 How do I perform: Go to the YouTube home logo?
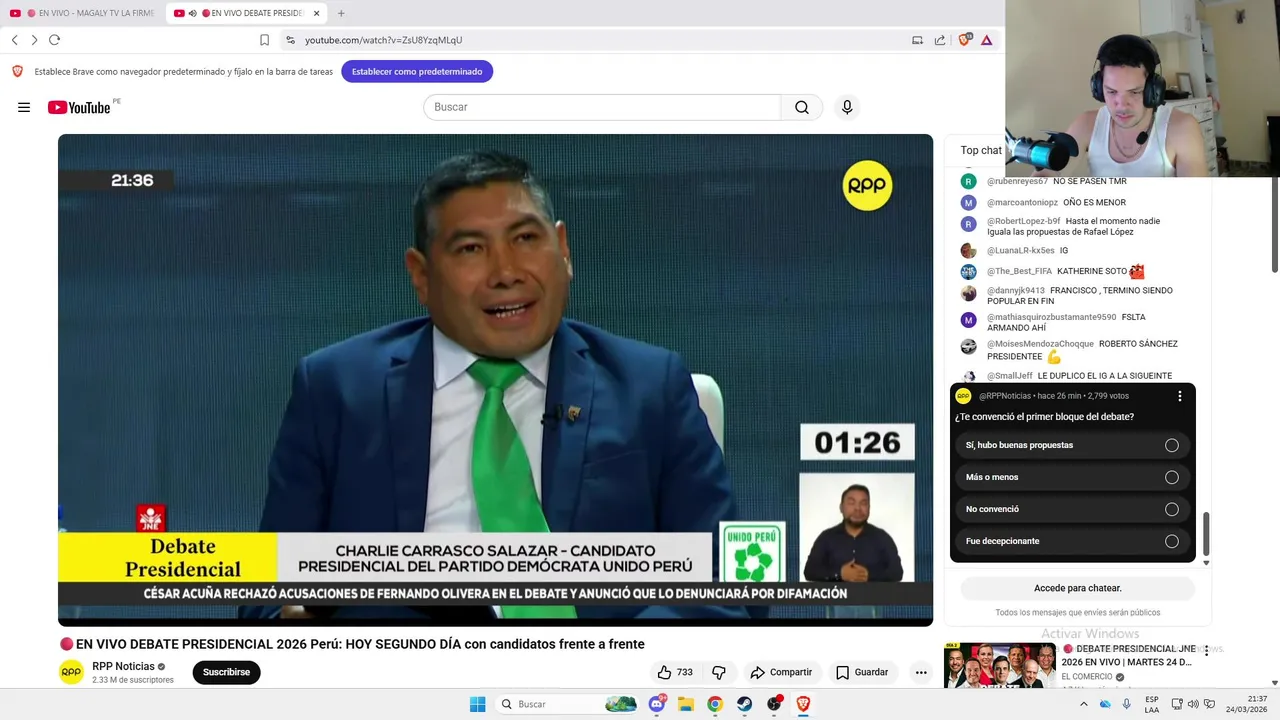click(79, 107)
